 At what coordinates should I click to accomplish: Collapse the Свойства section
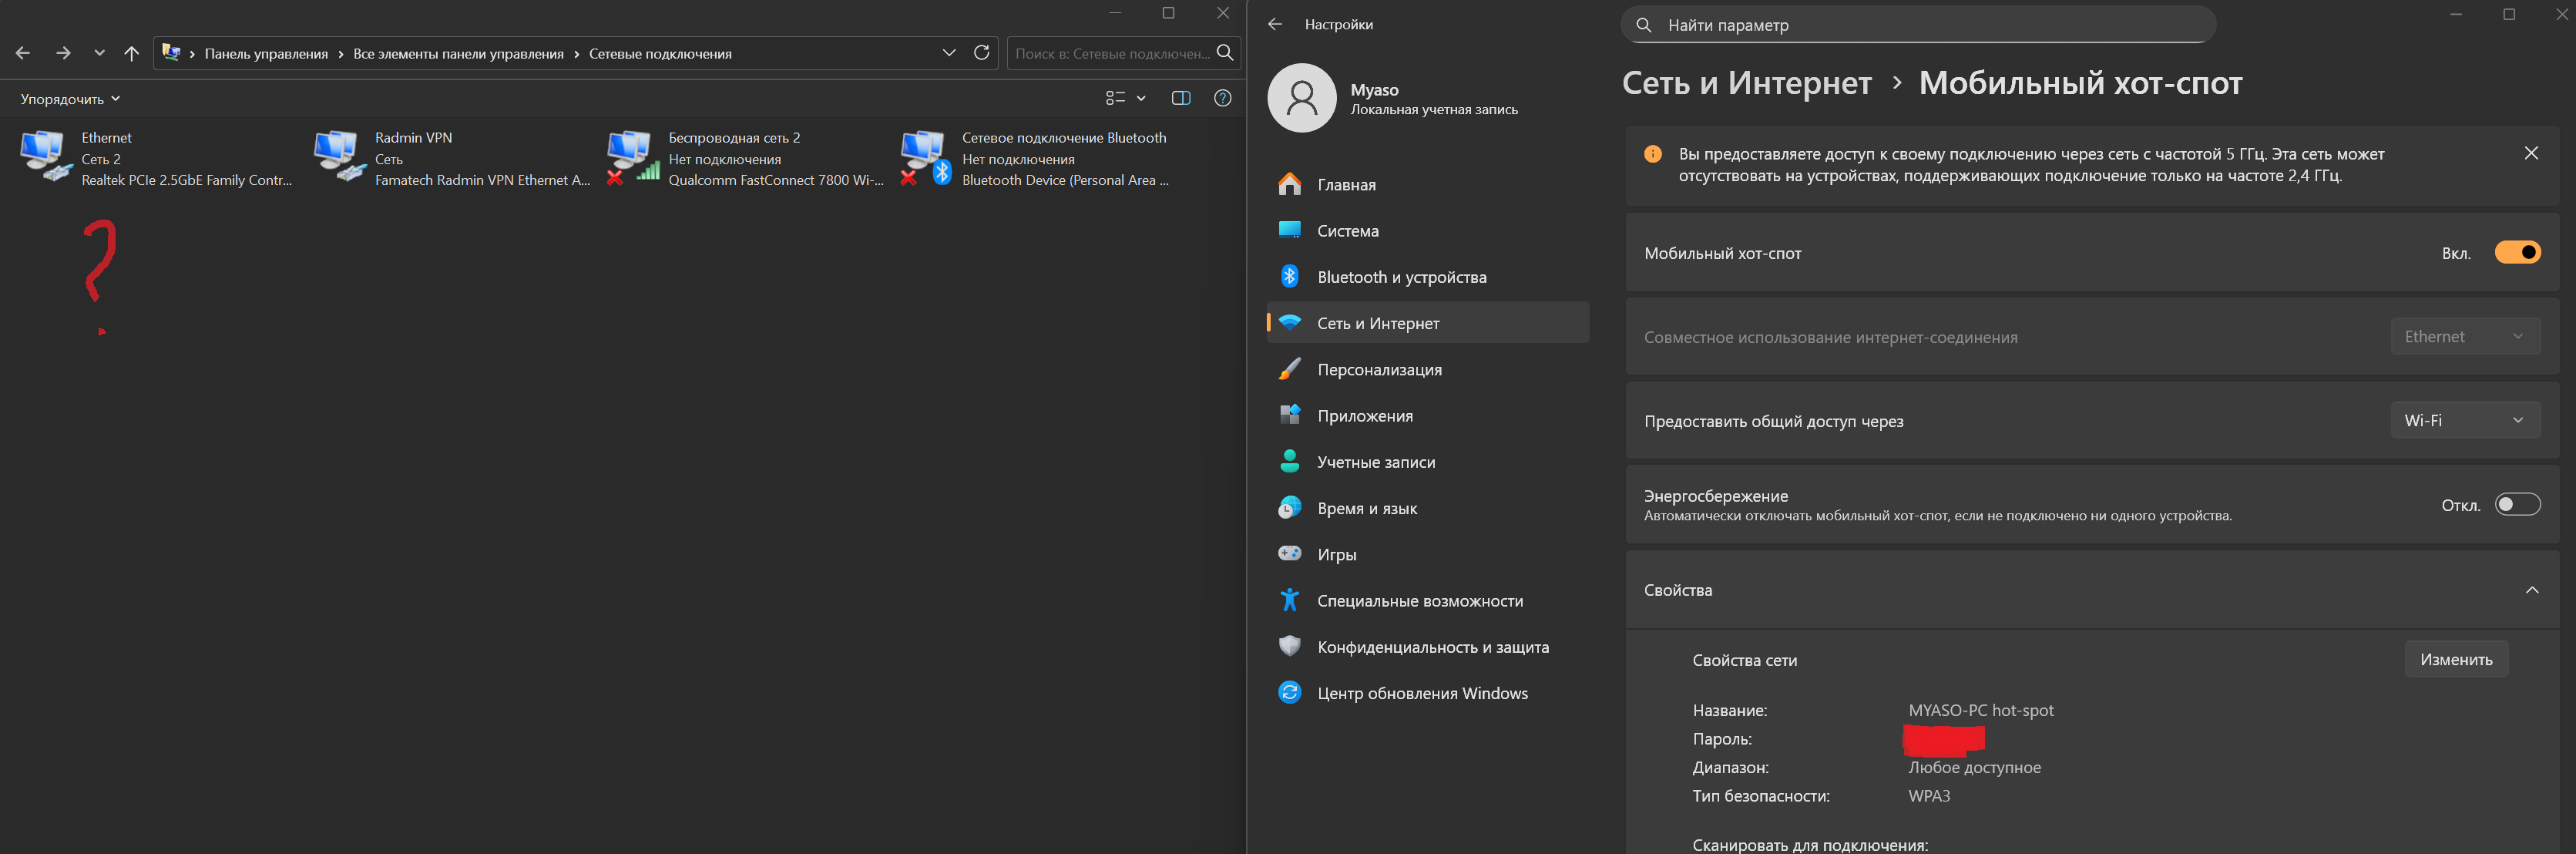2532,590
